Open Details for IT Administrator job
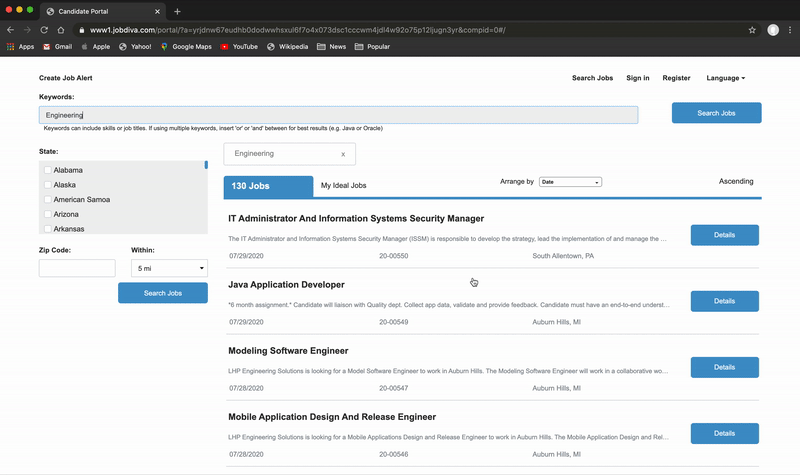Viewport: 800px width, 475px height. [x=724, y=235]
